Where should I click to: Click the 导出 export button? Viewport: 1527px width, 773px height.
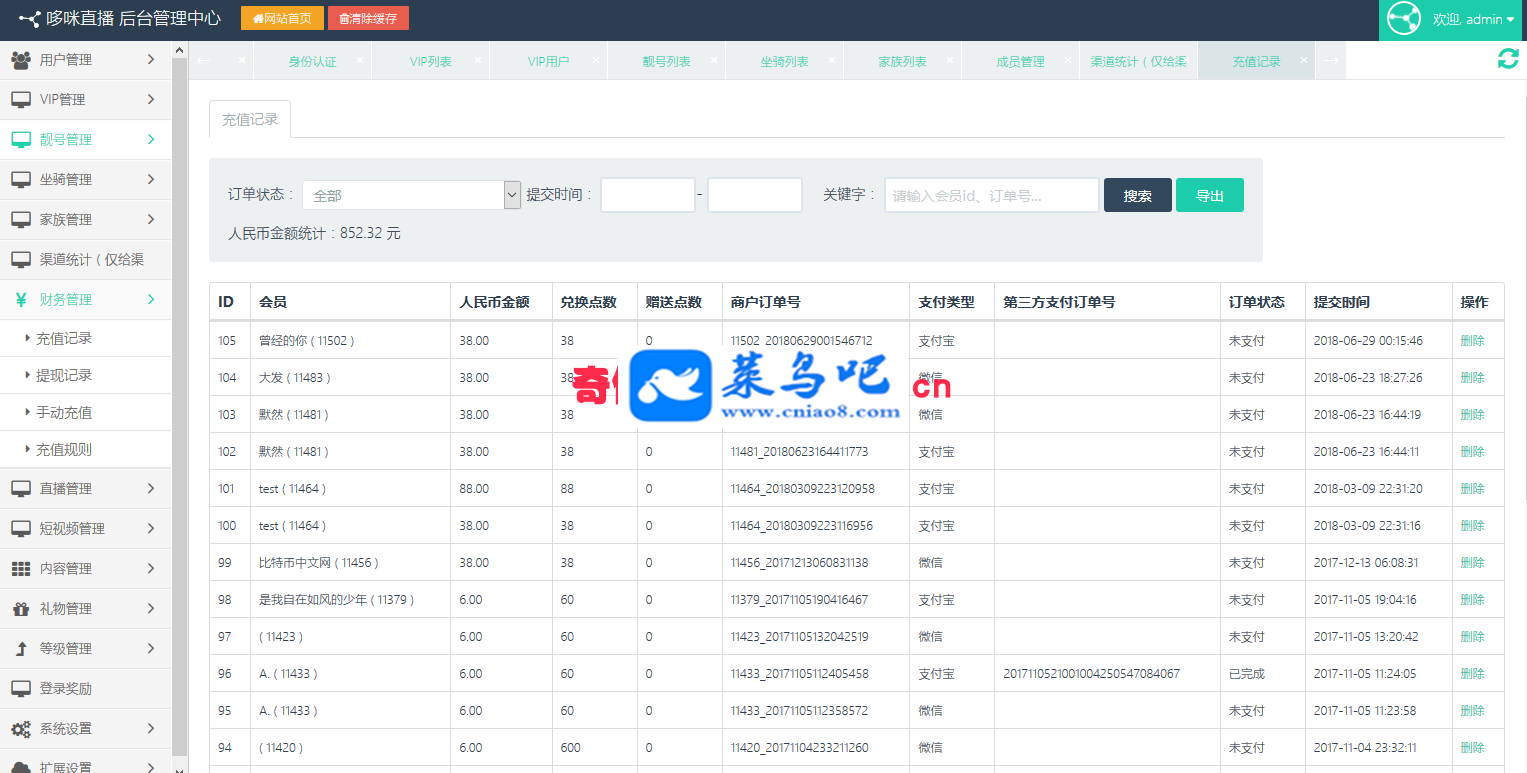point(1210,195)
